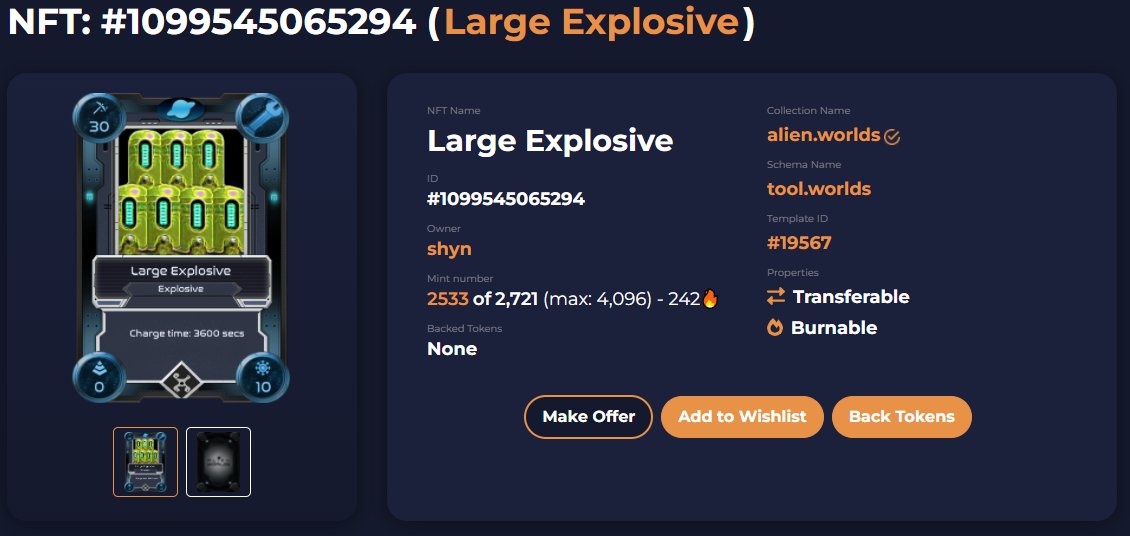Click the pyramid stat icon showing 0
The width and height of the screenshot is (1130, 536).
(x=99, y=377)
